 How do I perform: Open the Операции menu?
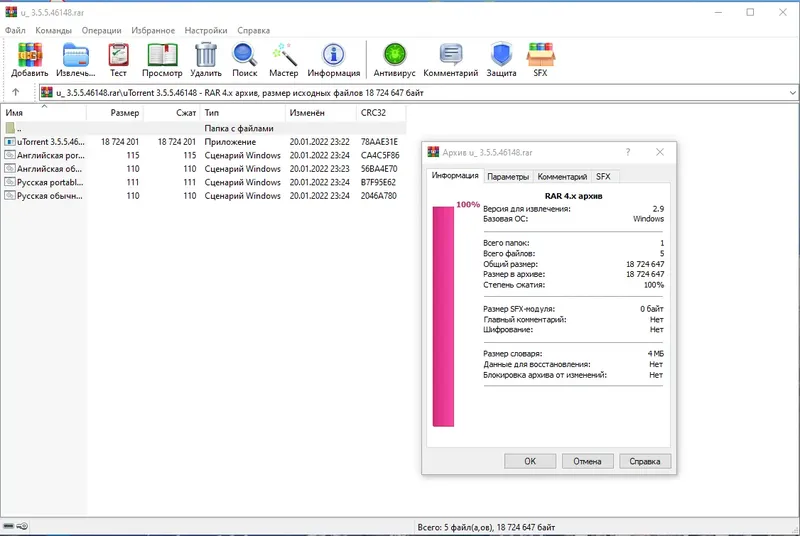pyautogui.click(x=102, y=31)
